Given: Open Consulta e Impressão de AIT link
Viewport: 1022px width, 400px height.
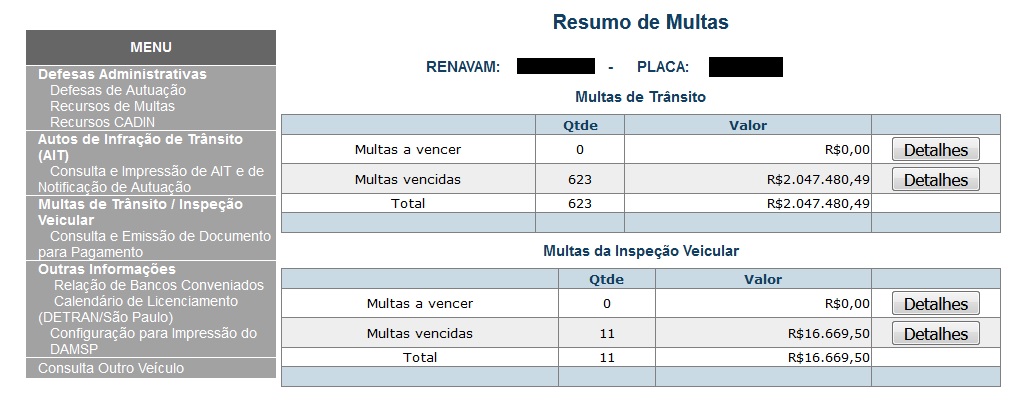Looking at the screenshot, I should click(x=156, y=171).
